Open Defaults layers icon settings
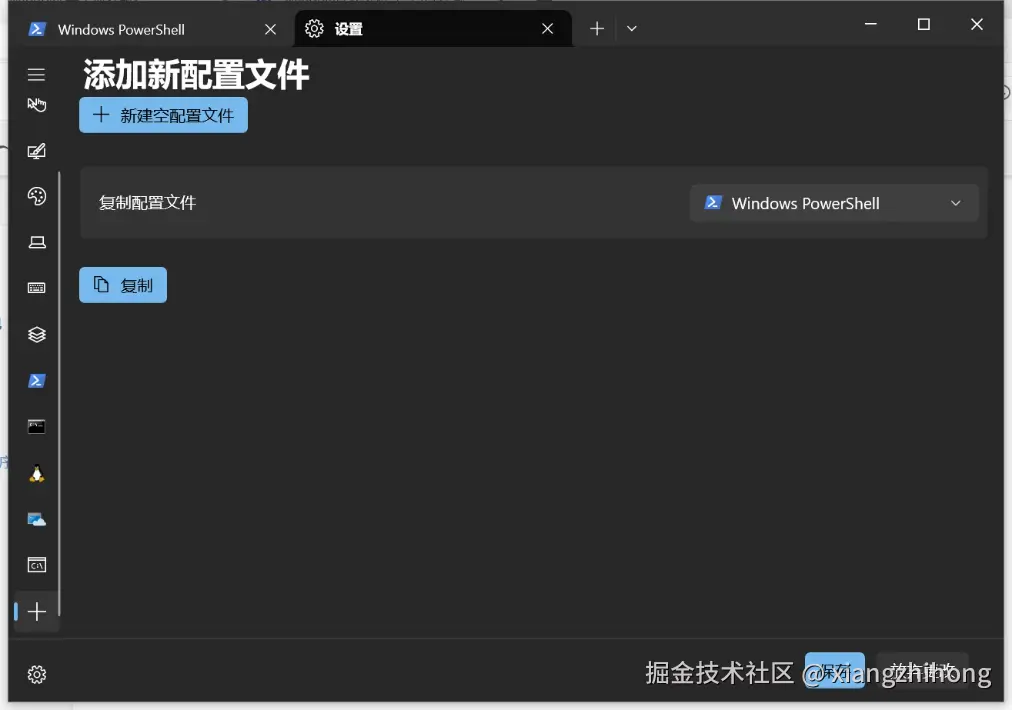This screenshot has height=710, width=1012. (x=37, y=334)
